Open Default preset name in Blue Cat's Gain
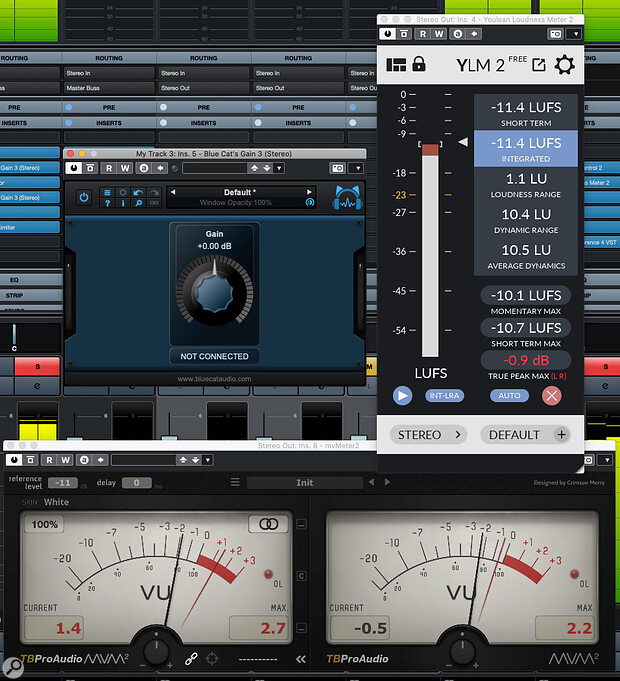Viewport: 620px width, 681px height. point(240,192)
